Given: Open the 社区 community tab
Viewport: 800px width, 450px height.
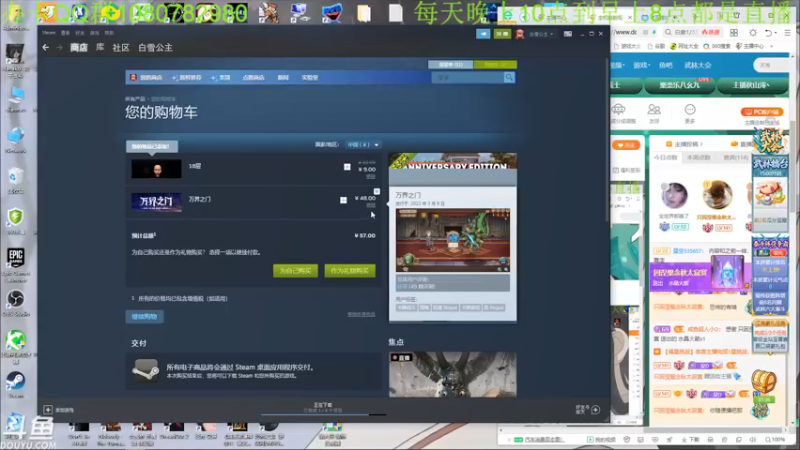Looking at the screenshot, I should [121, 47].
